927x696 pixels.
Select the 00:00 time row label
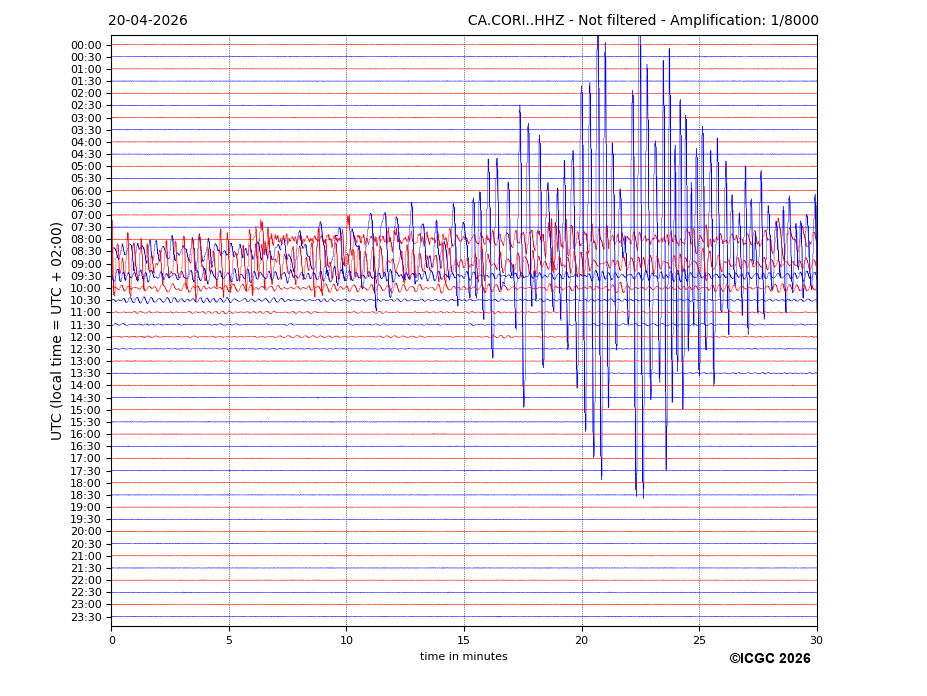coord(86,45)
